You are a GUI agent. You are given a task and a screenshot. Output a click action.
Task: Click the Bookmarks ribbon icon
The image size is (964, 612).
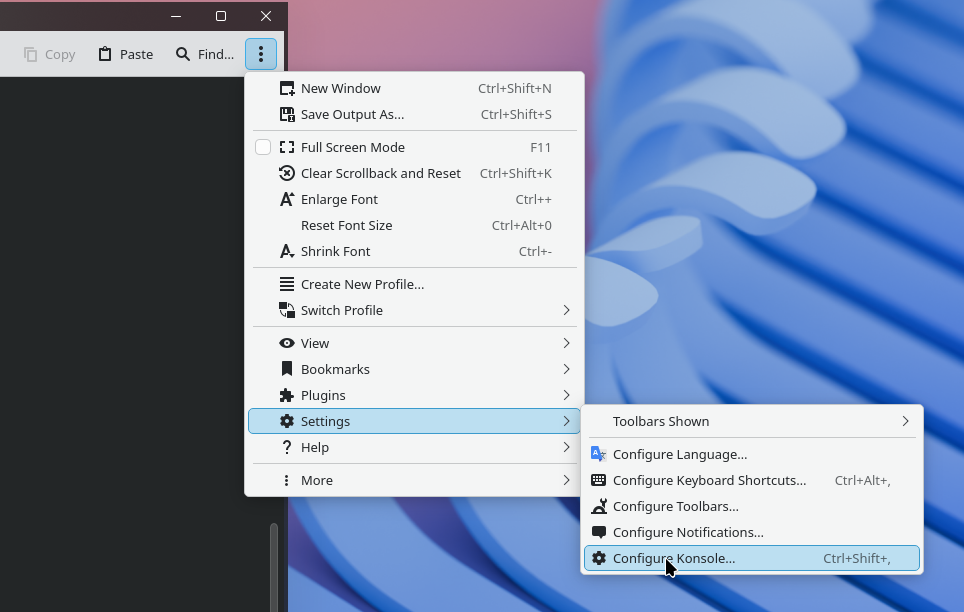(x=286, y=369)
